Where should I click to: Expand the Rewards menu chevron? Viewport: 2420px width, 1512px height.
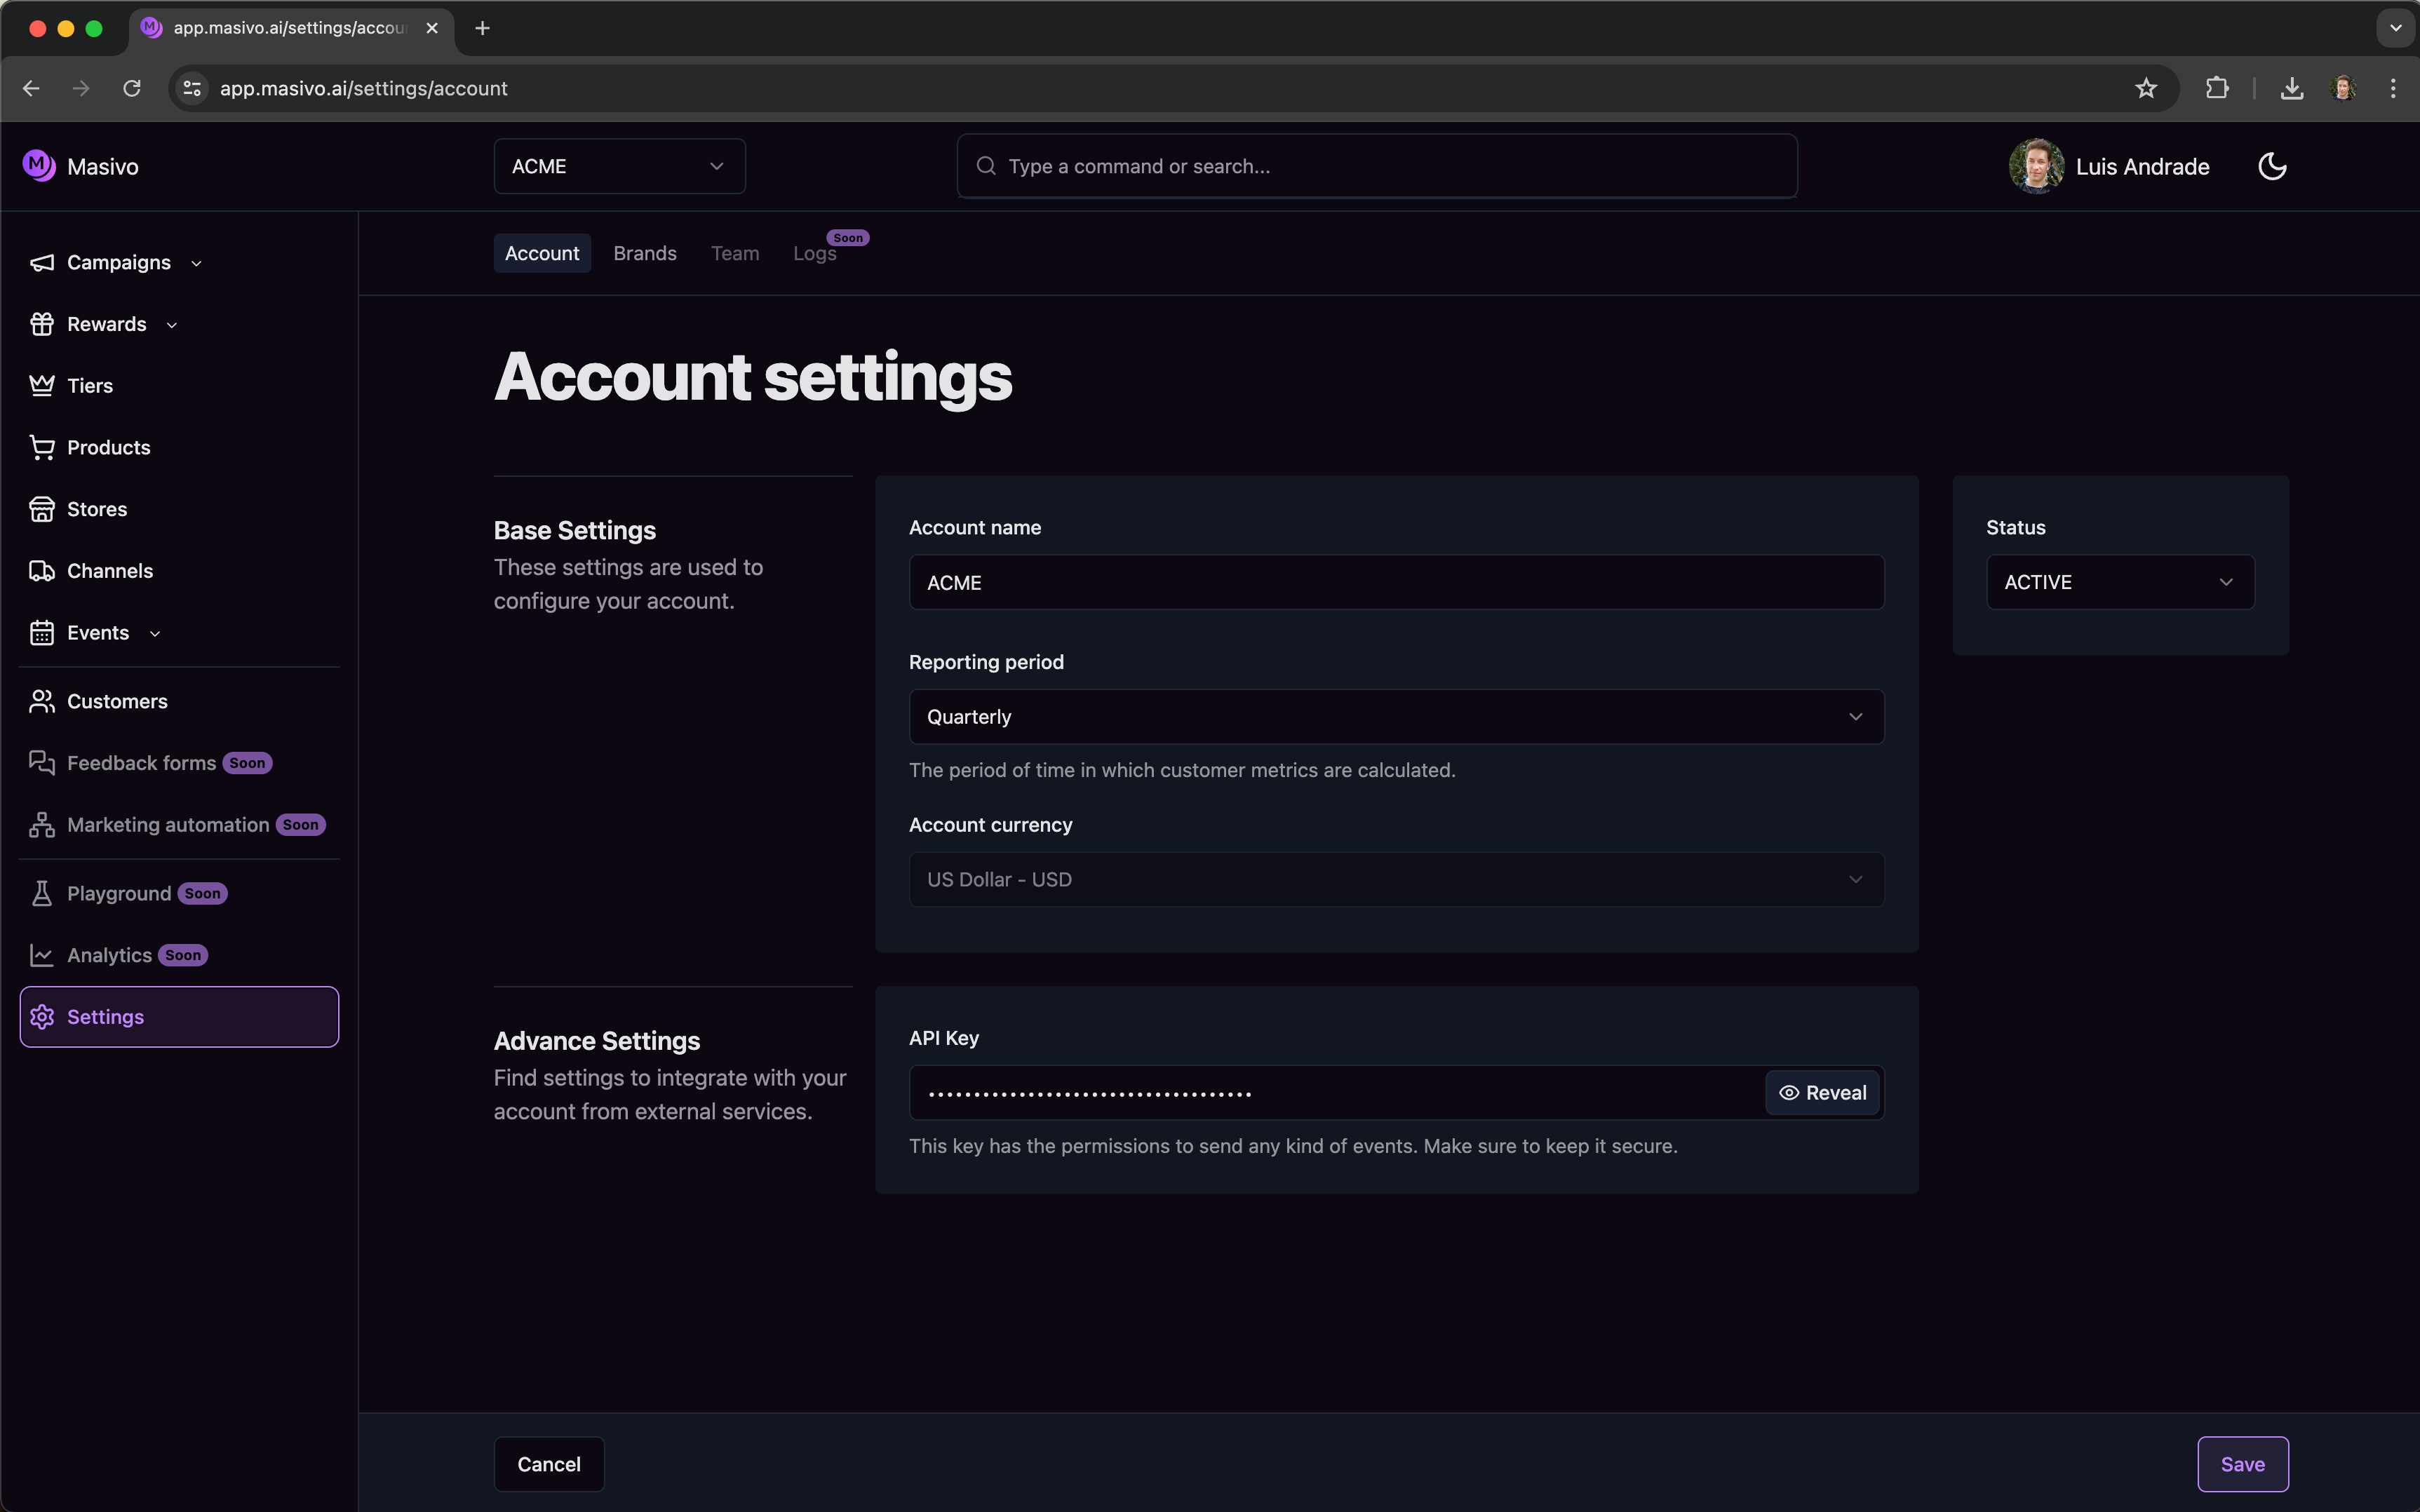pos(172,325)
